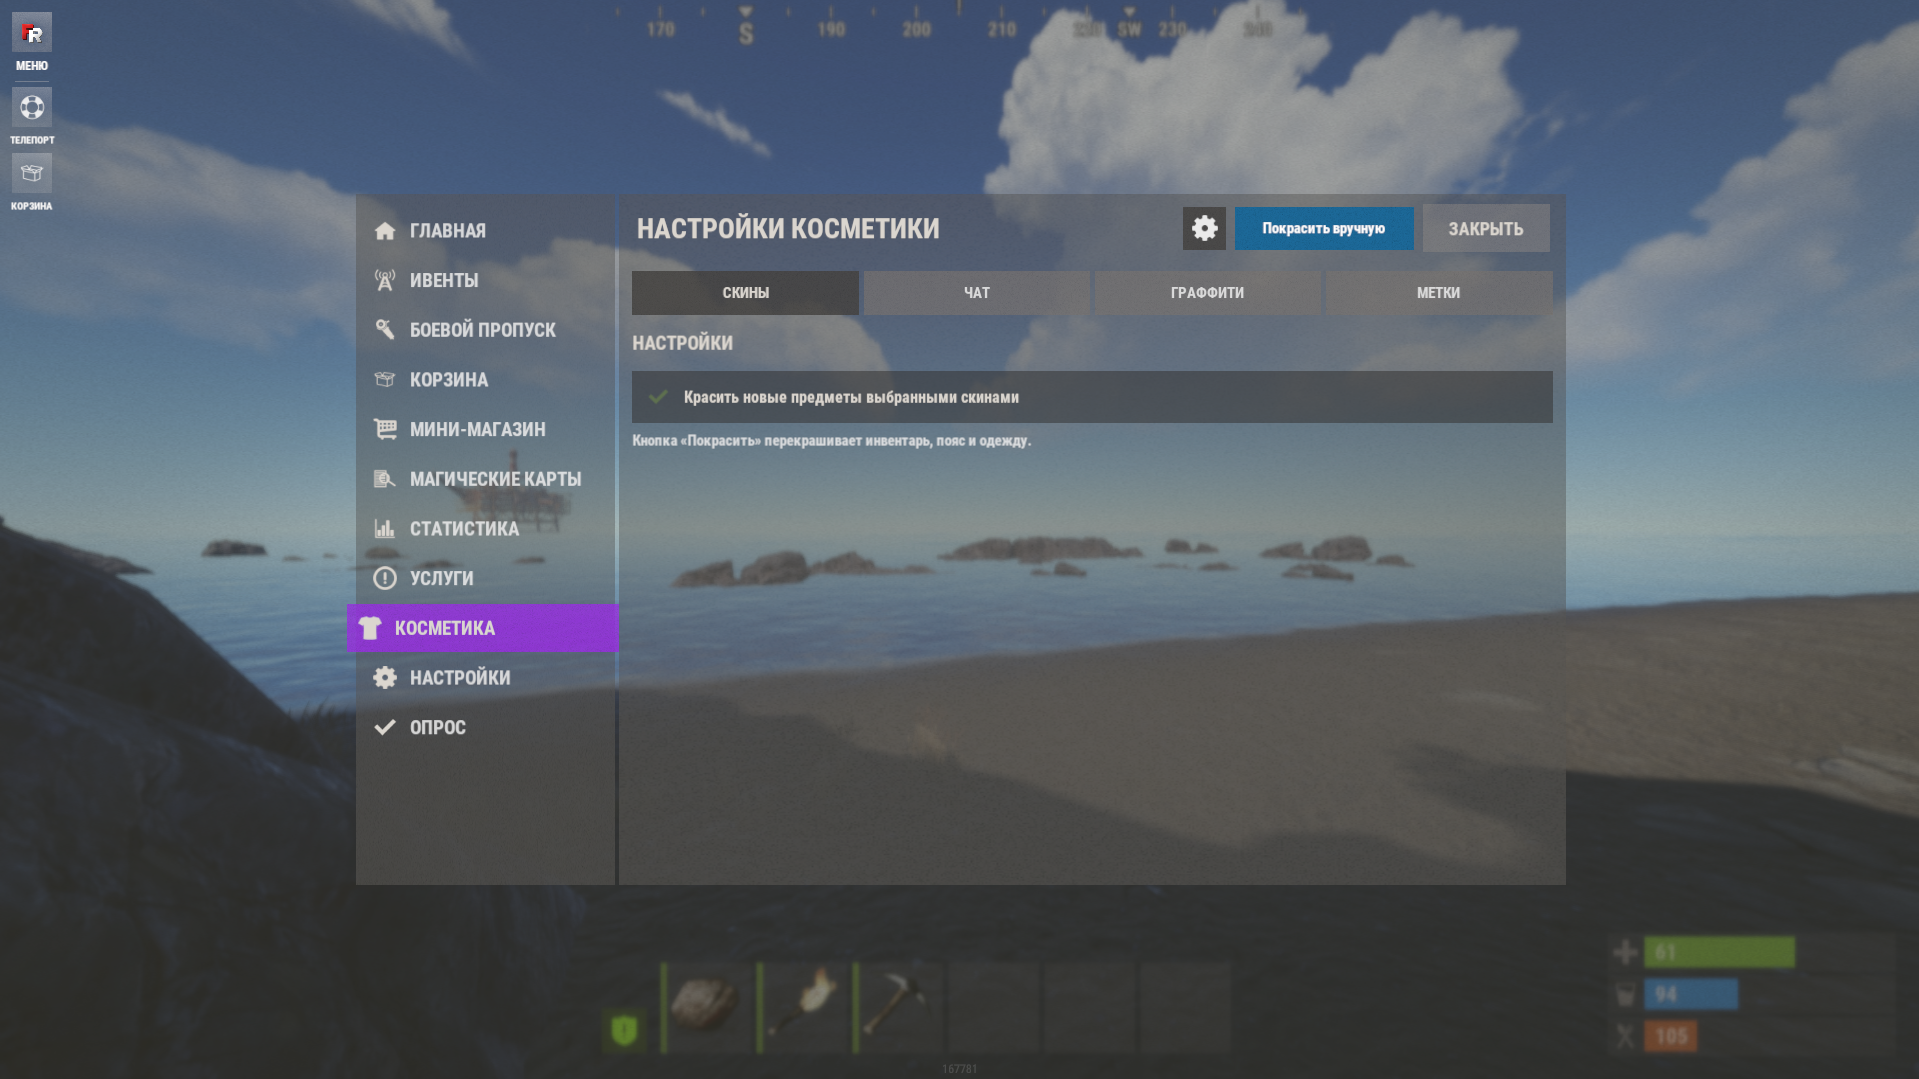The image size is (1919, 1079).
Task: Open the Мини-магазин menu entry
Action: point(486,429)
